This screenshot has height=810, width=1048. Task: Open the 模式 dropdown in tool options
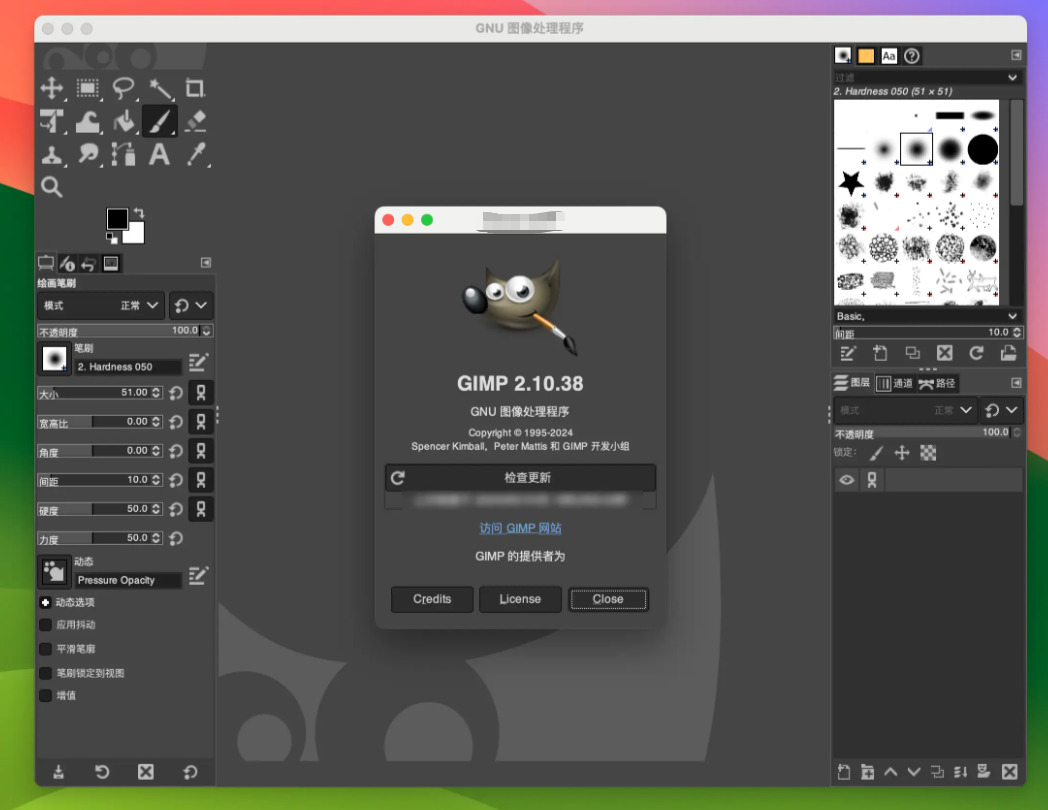pos(100,305)
